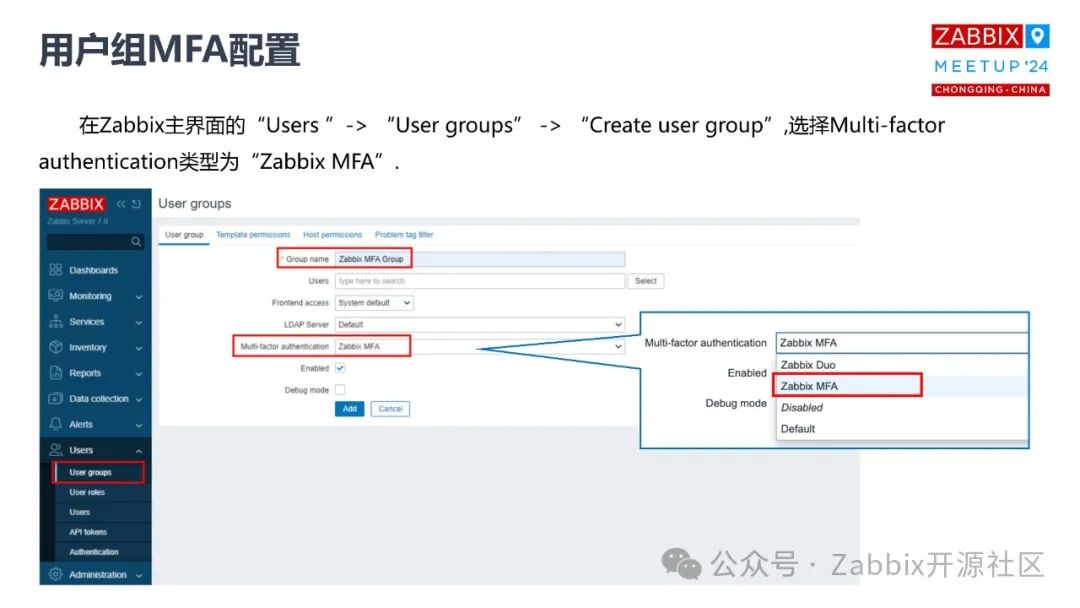Open the Frontend access dropdown
The height and width of the screenshot is (608, 1080).
coord(374,303)
